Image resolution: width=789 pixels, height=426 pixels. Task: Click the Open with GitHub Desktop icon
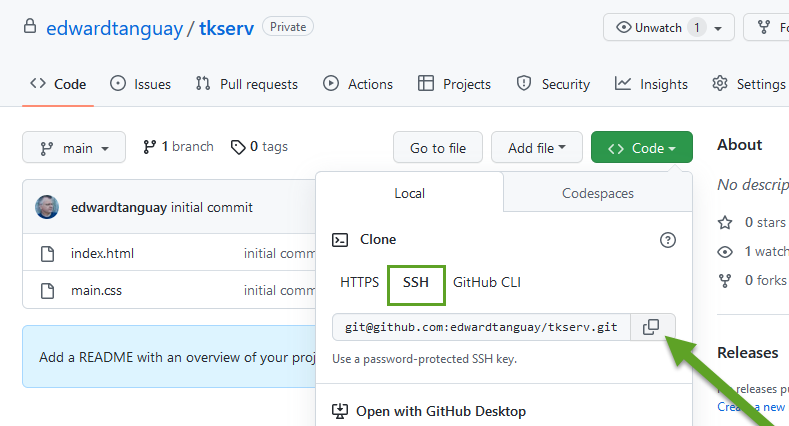(340, 411)
